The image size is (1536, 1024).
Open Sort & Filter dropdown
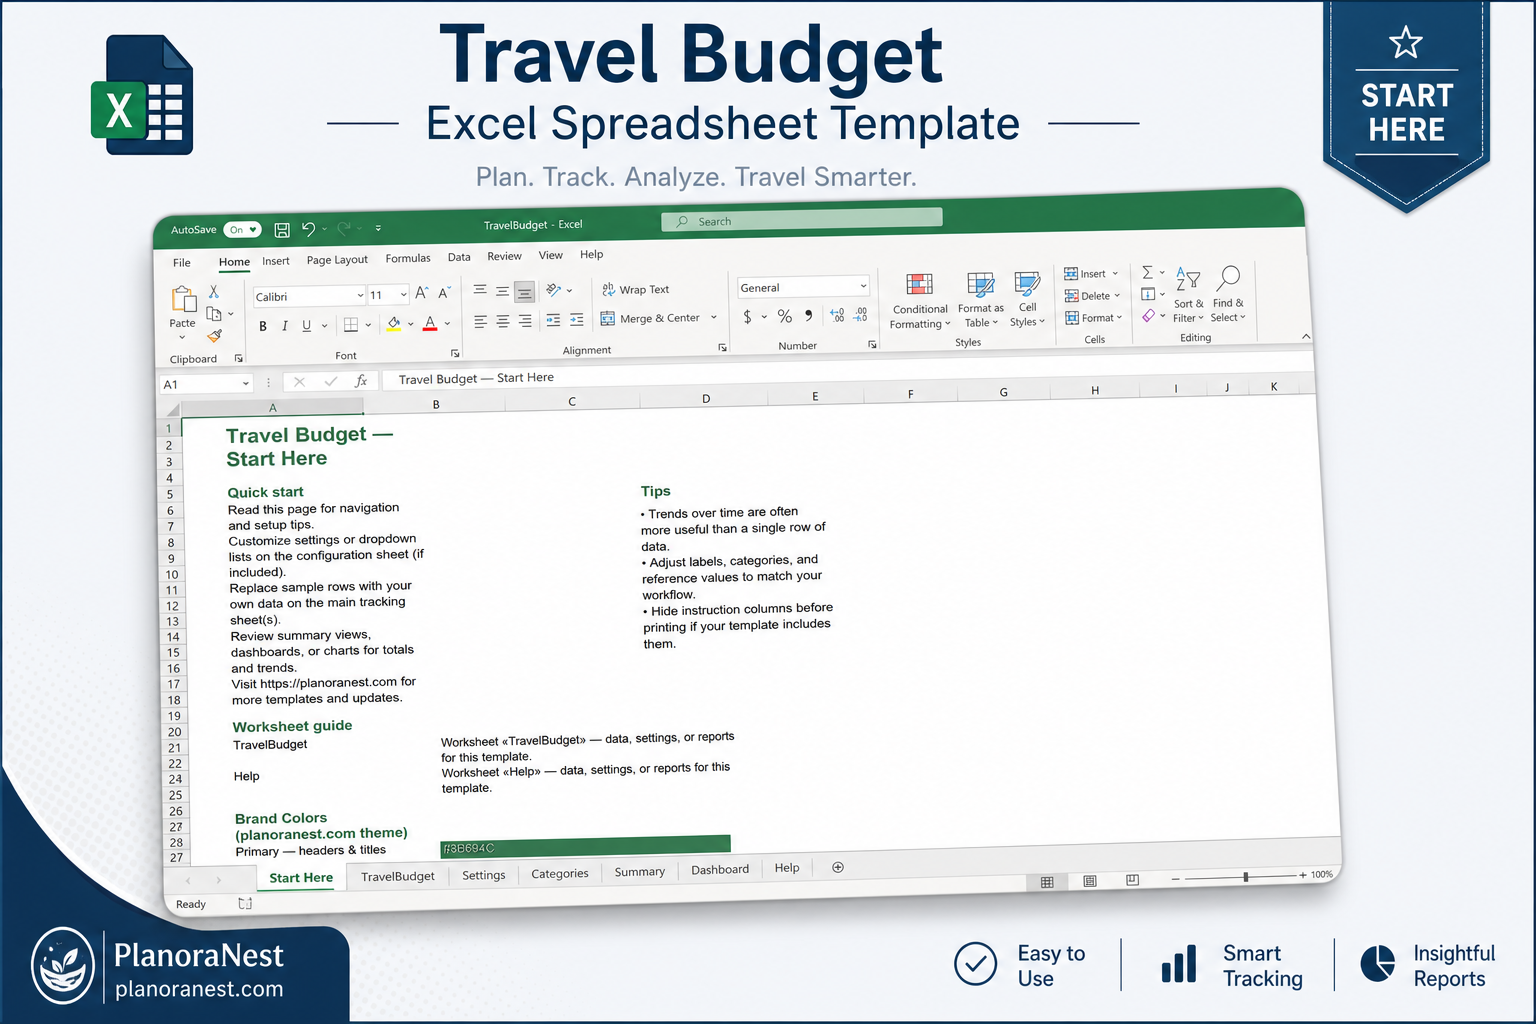[x=1188, y=294]
